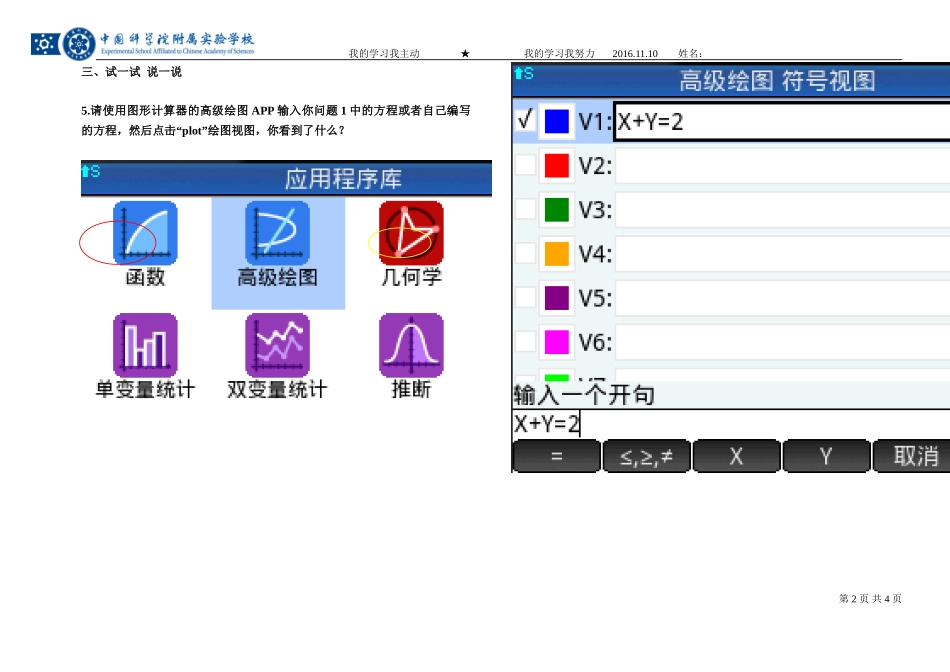The image size is (950, 672).
Task: Select the empty V4 equation field
Action: point(782,254)
